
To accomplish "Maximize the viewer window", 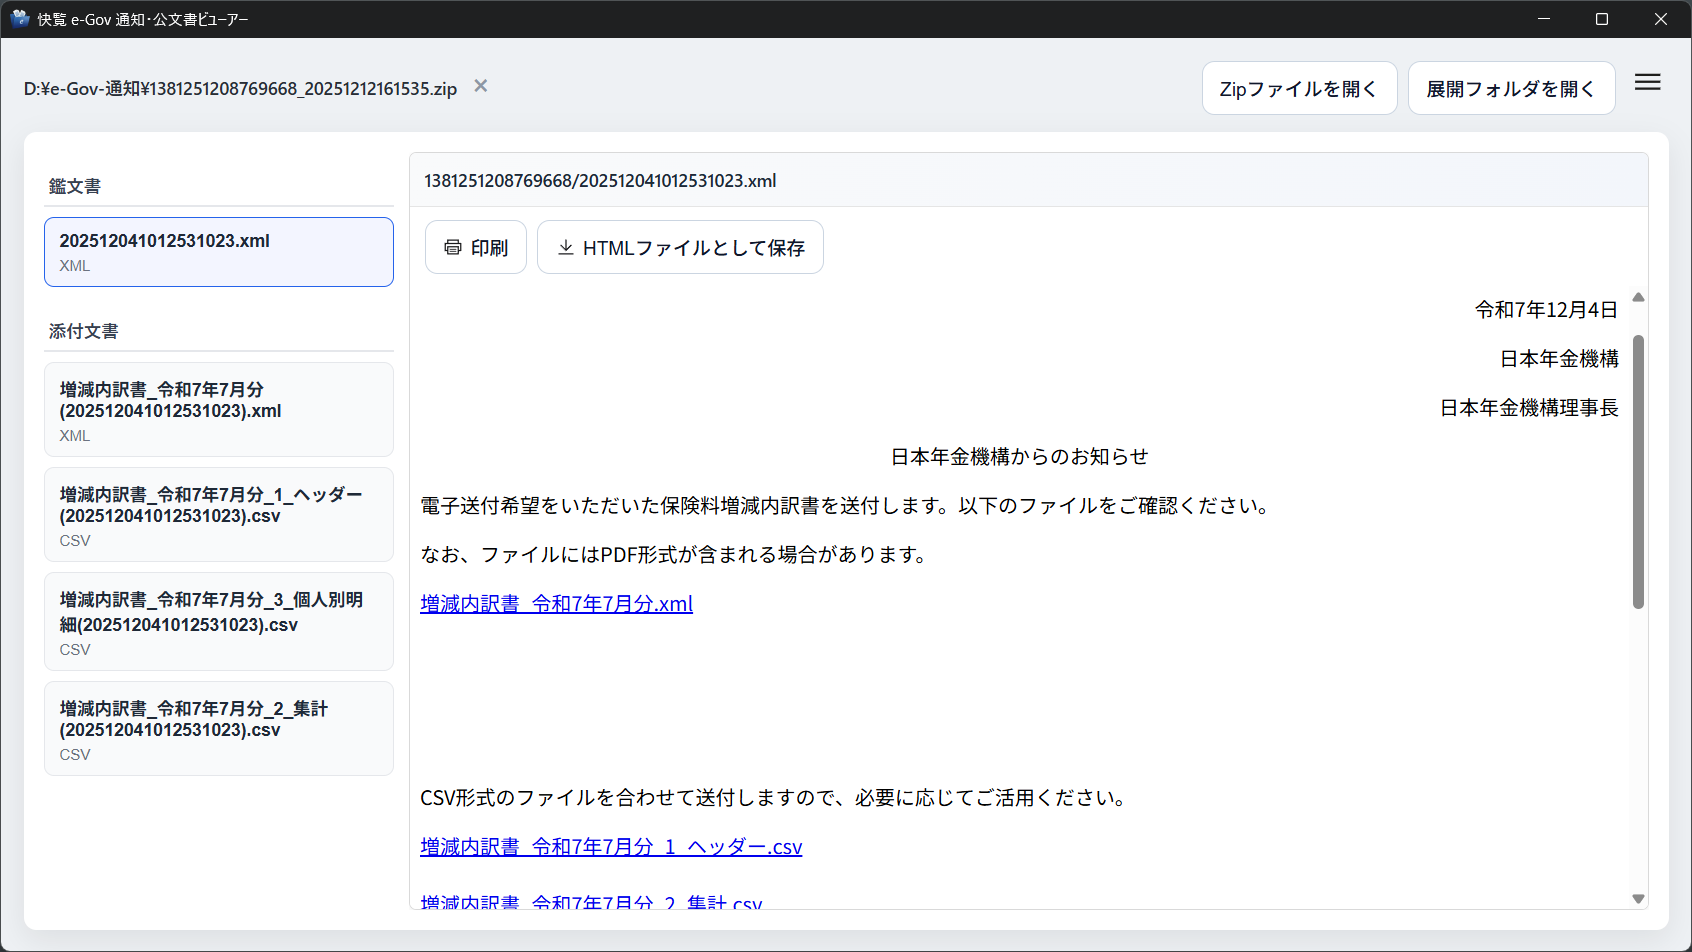I will 1602,19.
